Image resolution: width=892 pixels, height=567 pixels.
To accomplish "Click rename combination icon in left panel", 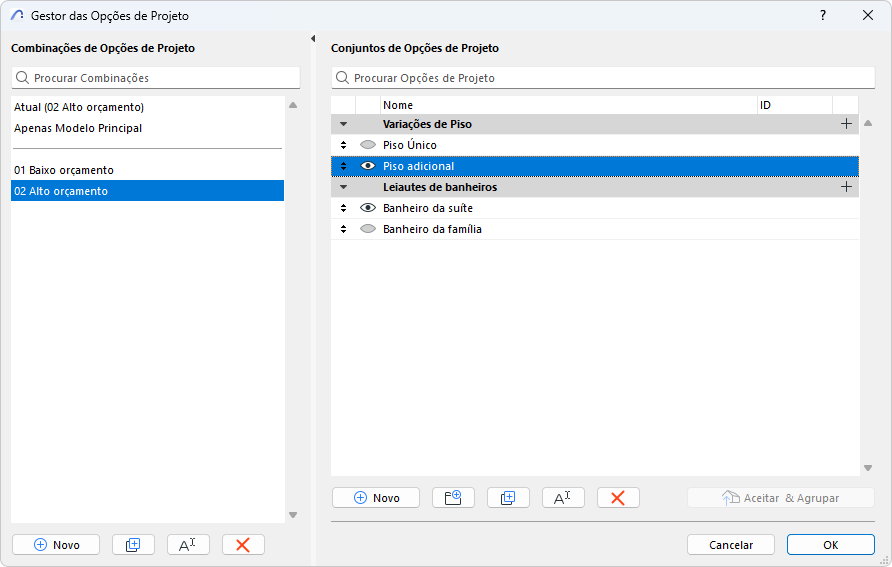I will tap(188, 545).
